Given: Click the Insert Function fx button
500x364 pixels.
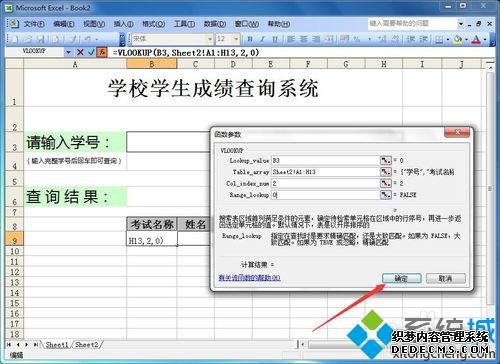Looking at the screenshot, I should (x=102, y=52).
